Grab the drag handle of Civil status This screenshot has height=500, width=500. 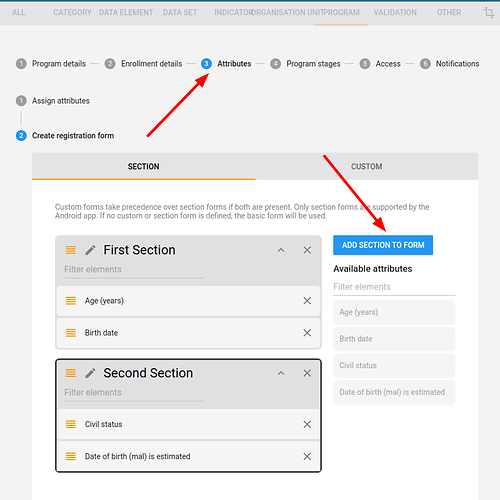[x=71, y=424]
